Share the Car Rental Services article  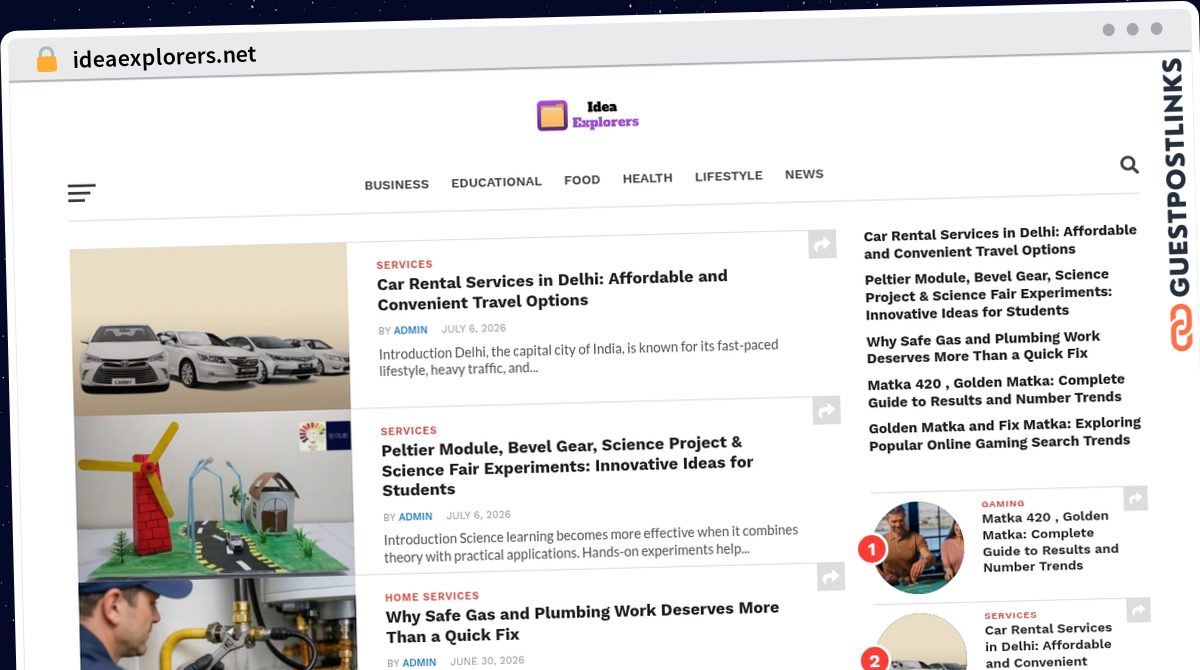click(x=822, y=244)
